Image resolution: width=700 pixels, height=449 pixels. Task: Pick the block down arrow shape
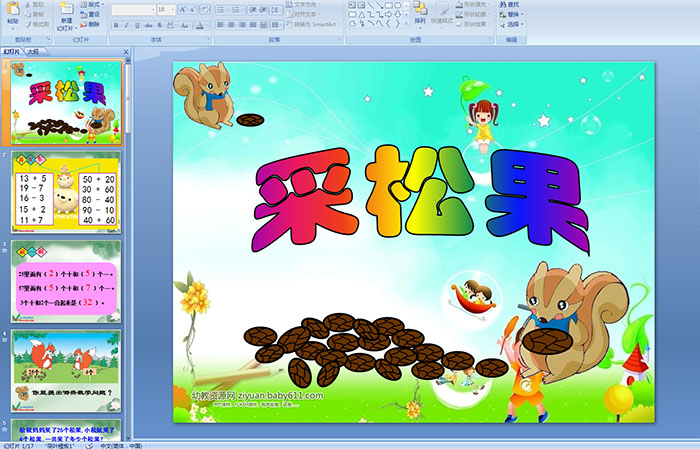tap(397, 14)
